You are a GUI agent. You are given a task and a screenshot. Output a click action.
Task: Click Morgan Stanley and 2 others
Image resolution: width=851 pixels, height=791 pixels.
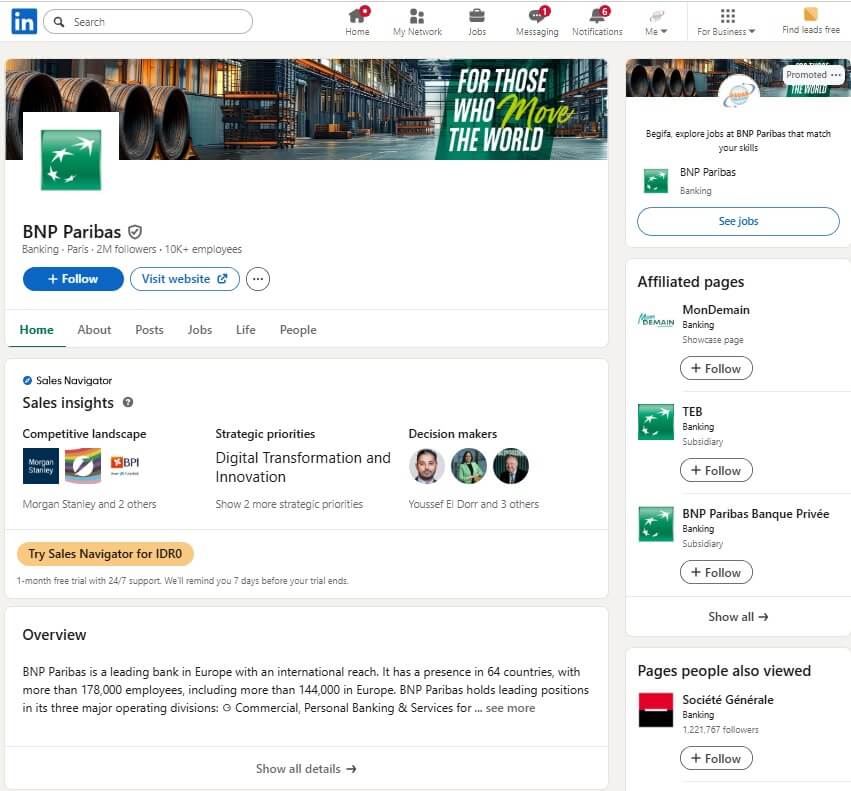click(90, 504)
